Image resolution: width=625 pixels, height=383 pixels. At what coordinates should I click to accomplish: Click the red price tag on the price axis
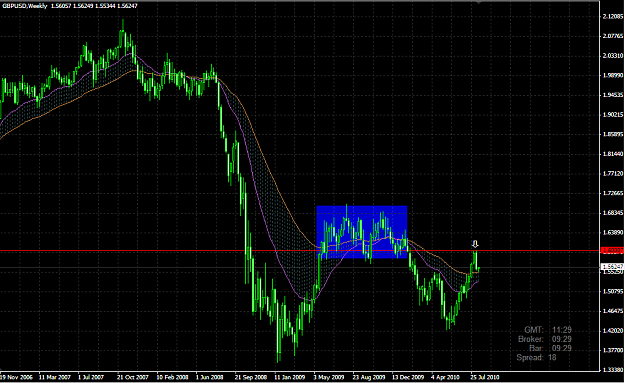612,250
